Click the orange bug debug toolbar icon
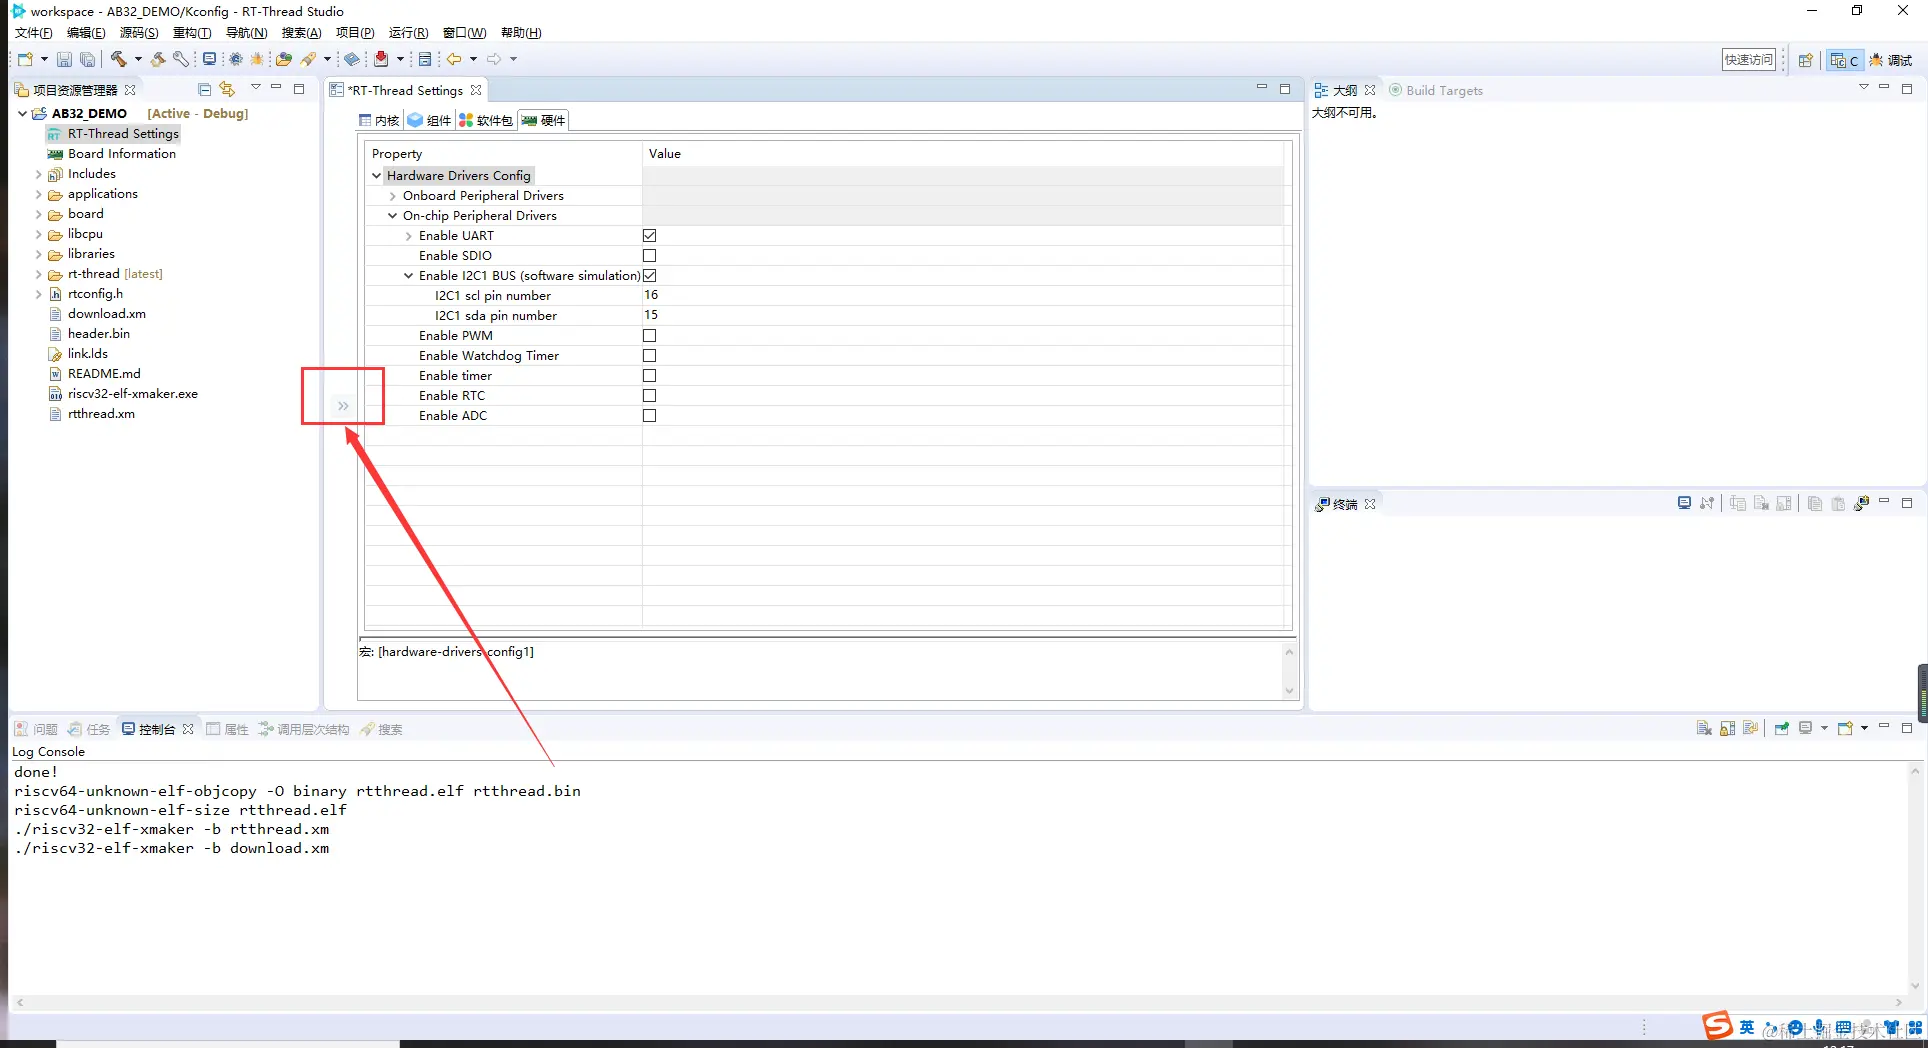1928x1048 pixels. pyautogui.click(x=258, y=59)
